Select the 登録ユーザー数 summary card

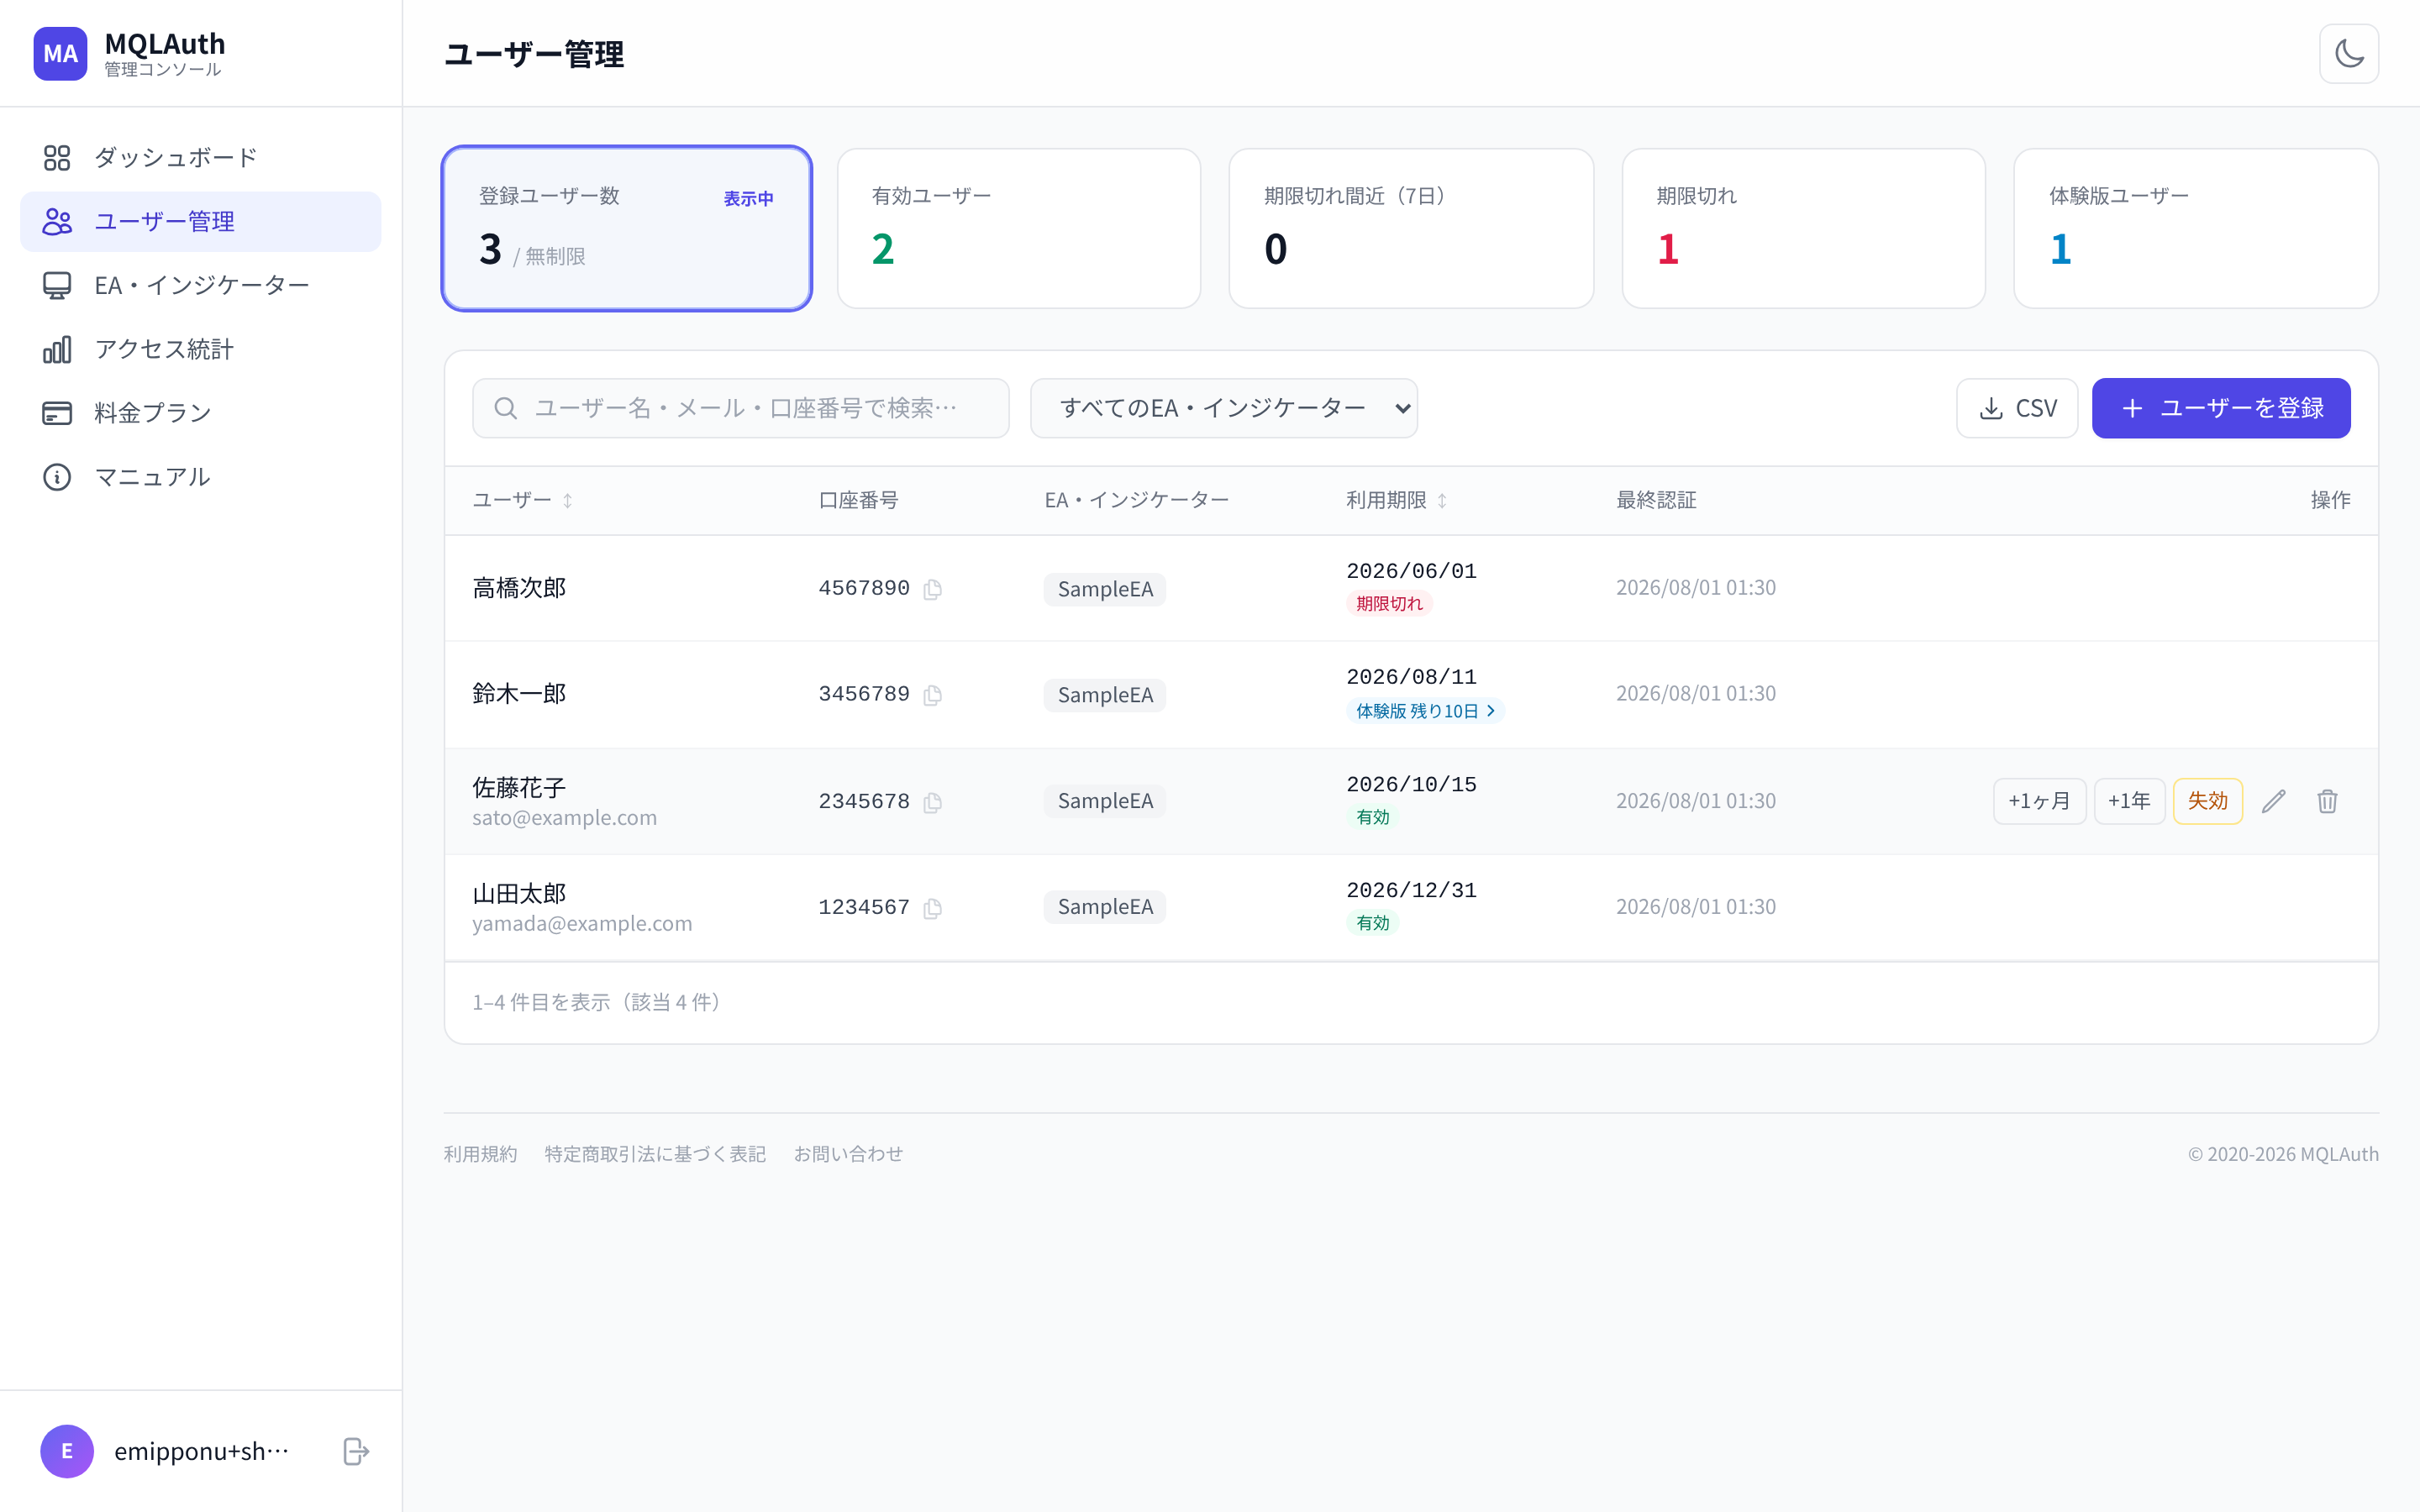627,228
